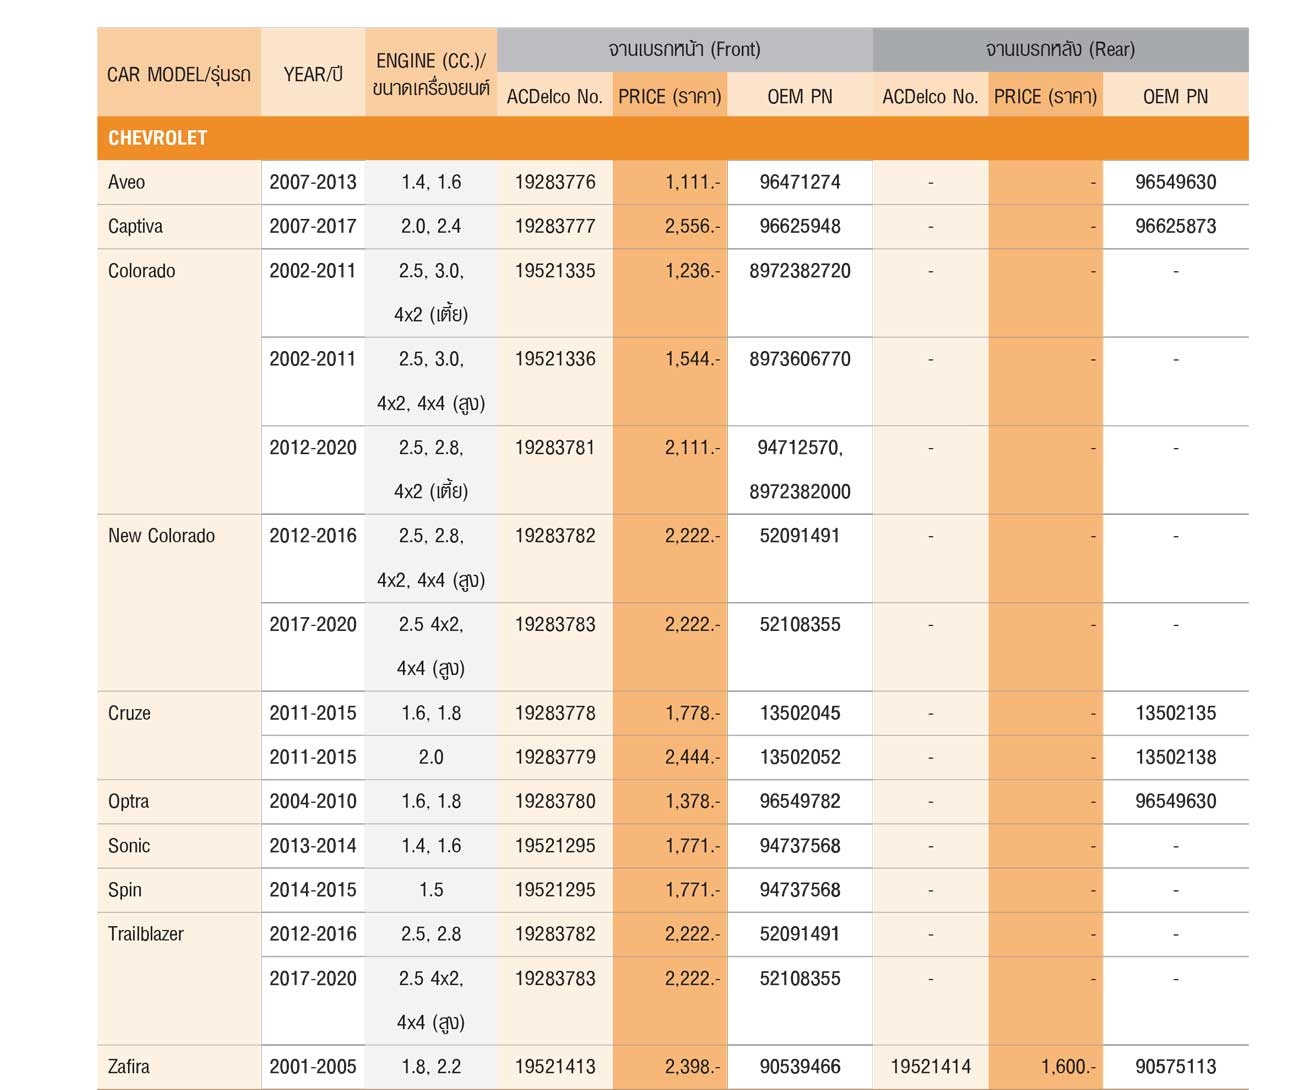Click the price 1,378.-

click(x=692, y=801)
